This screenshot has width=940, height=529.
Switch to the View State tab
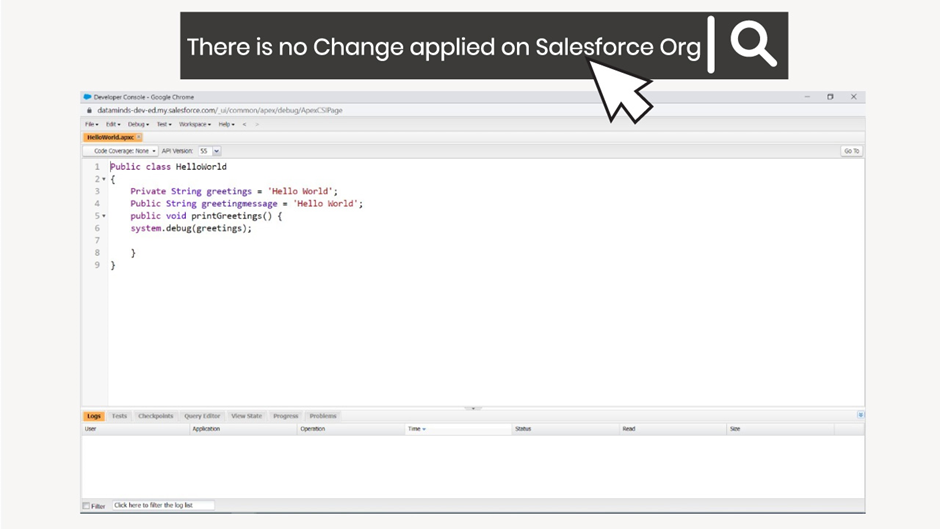tap(246, 416)
